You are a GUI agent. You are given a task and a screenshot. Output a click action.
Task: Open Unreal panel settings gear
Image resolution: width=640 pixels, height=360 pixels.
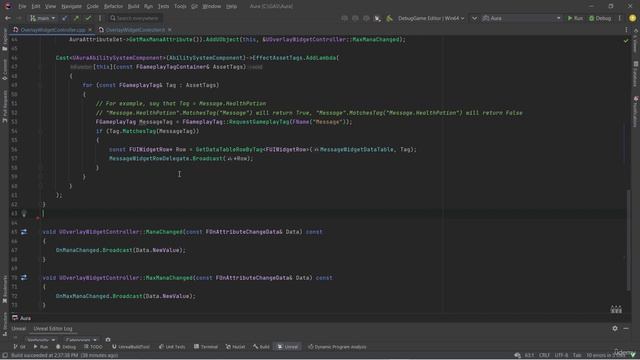(x=615, y=328)
